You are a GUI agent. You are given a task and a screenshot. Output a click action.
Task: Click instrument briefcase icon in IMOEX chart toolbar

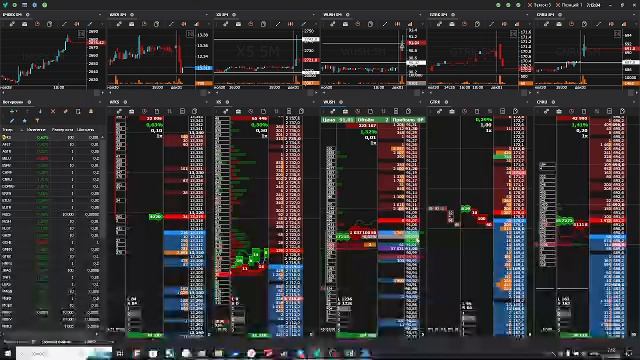[x=24, y=24]
